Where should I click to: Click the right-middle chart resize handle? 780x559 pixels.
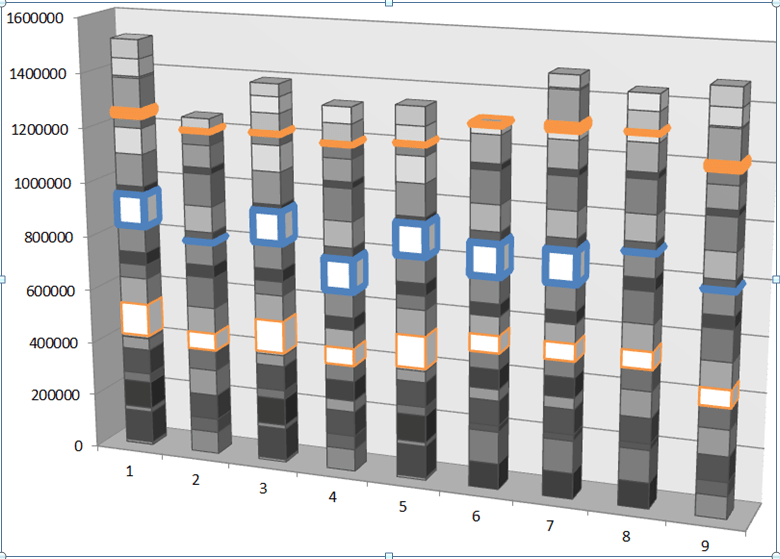coord(776,279)
